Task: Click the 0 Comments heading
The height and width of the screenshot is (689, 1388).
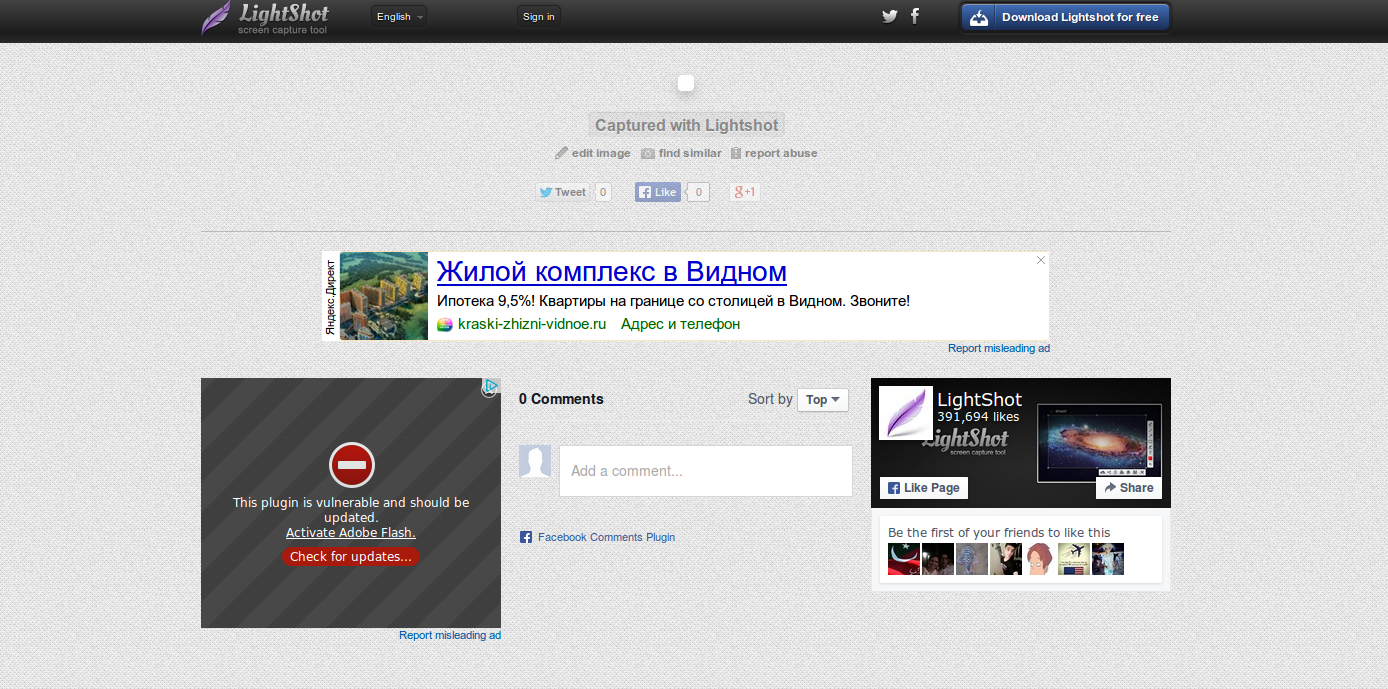Action: tap(561, 399)
